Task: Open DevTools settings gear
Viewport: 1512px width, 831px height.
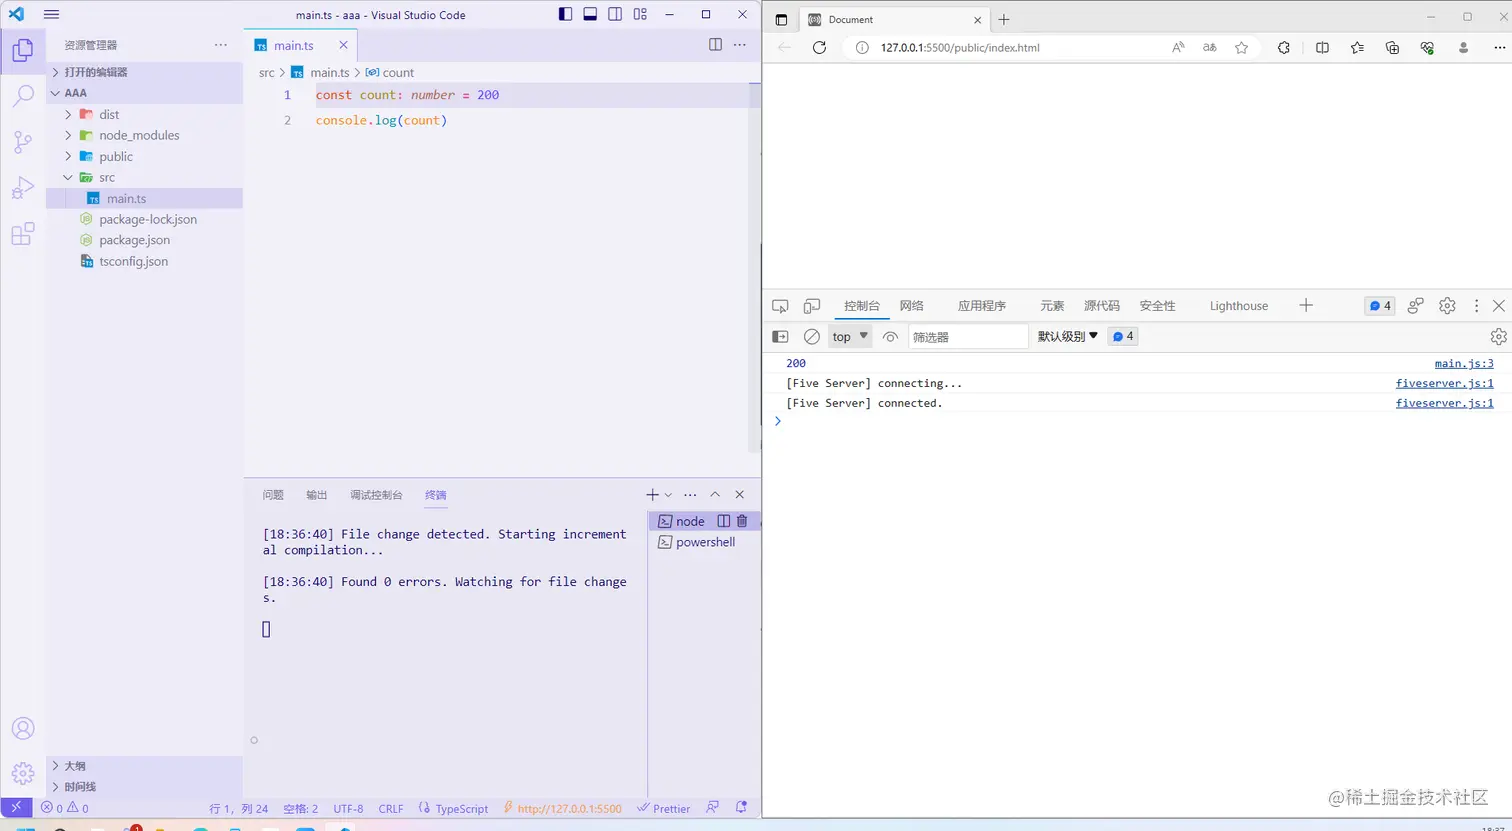Action: 1447,306
